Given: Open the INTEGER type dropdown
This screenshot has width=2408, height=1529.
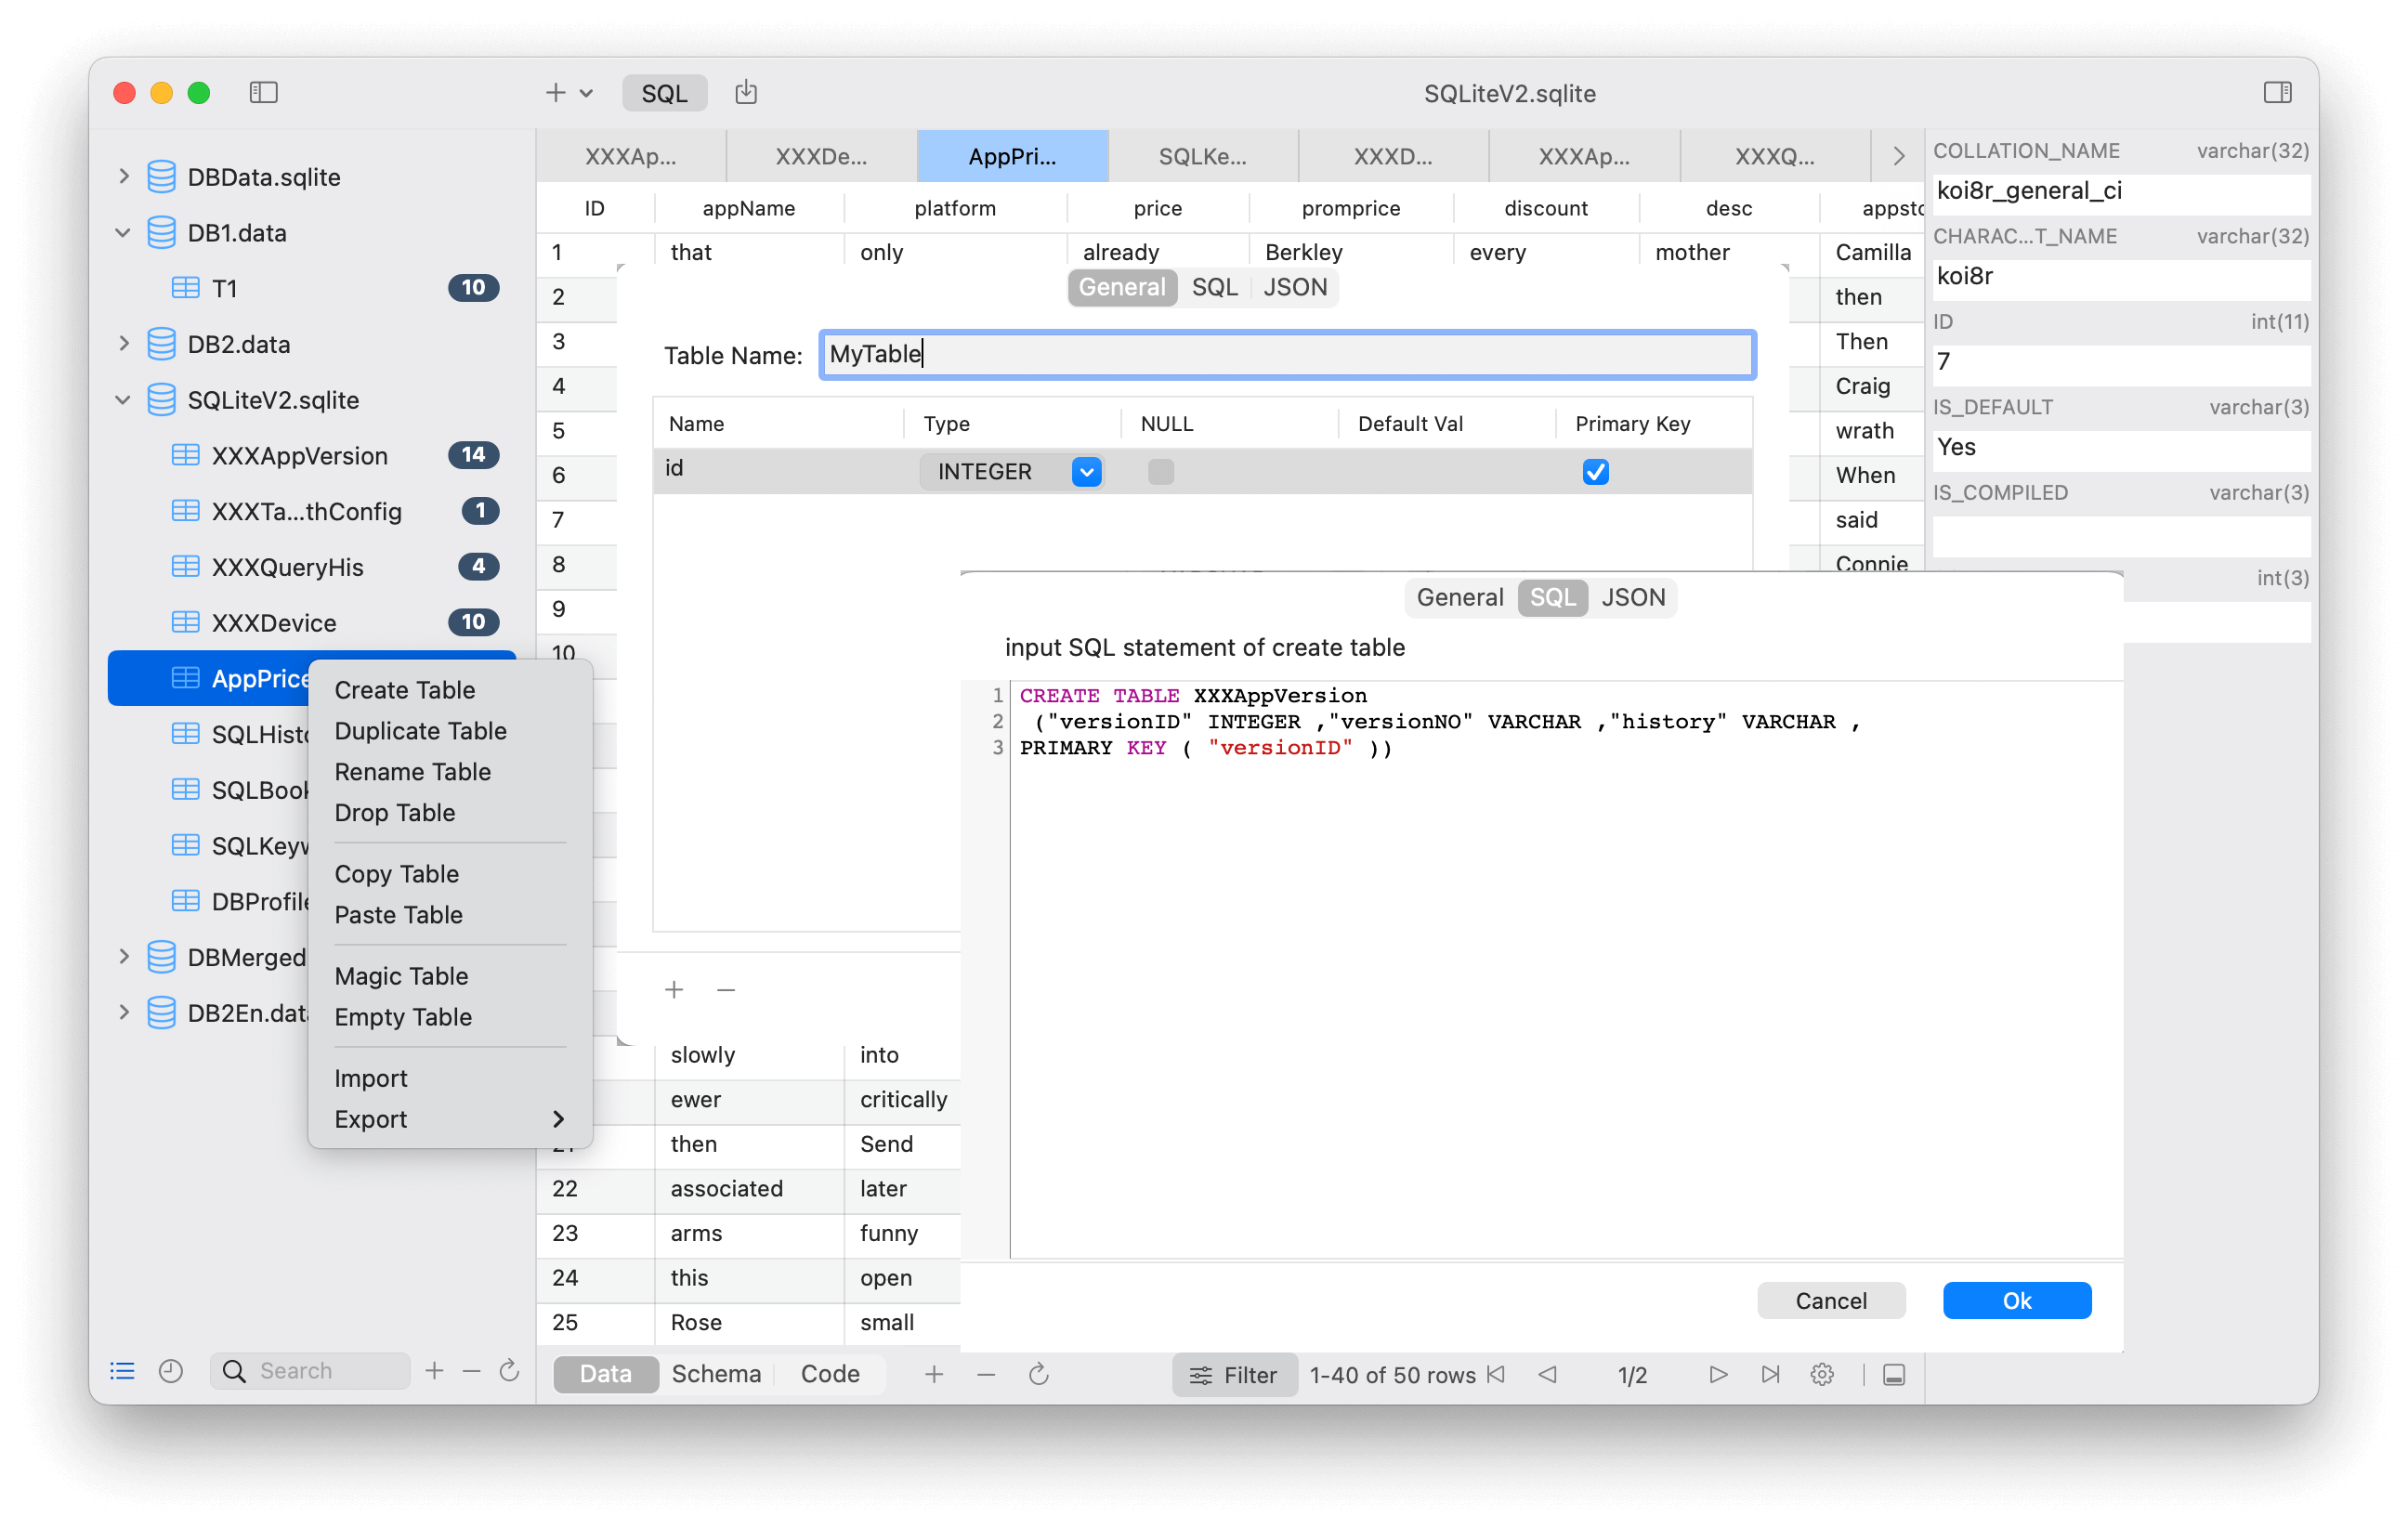Looking at the screenshot, I should pyautogui.click(x=1086, y=472).
